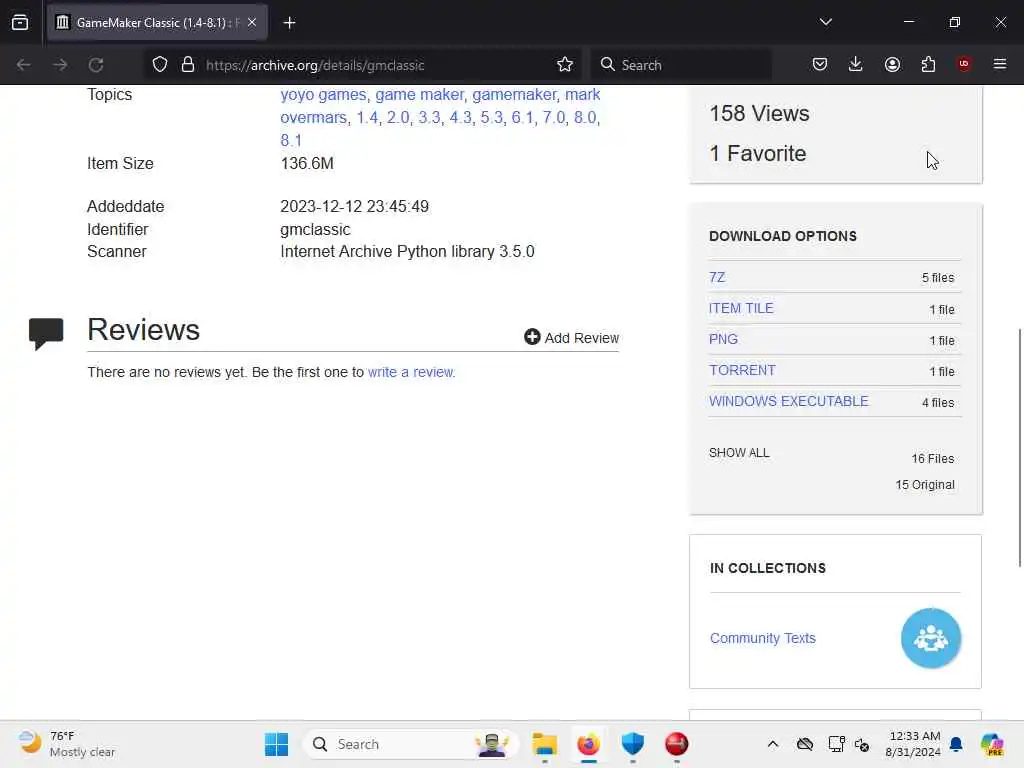Click the Add Review button
Viewport: 1024px width, 768px height.
click(x=571, y=338)
